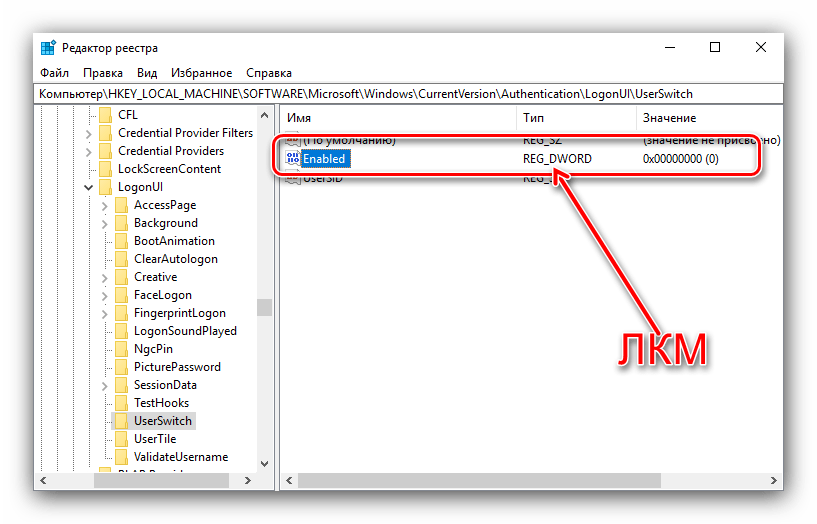Select the LogonUI folder icon

[x=105, y=186]
